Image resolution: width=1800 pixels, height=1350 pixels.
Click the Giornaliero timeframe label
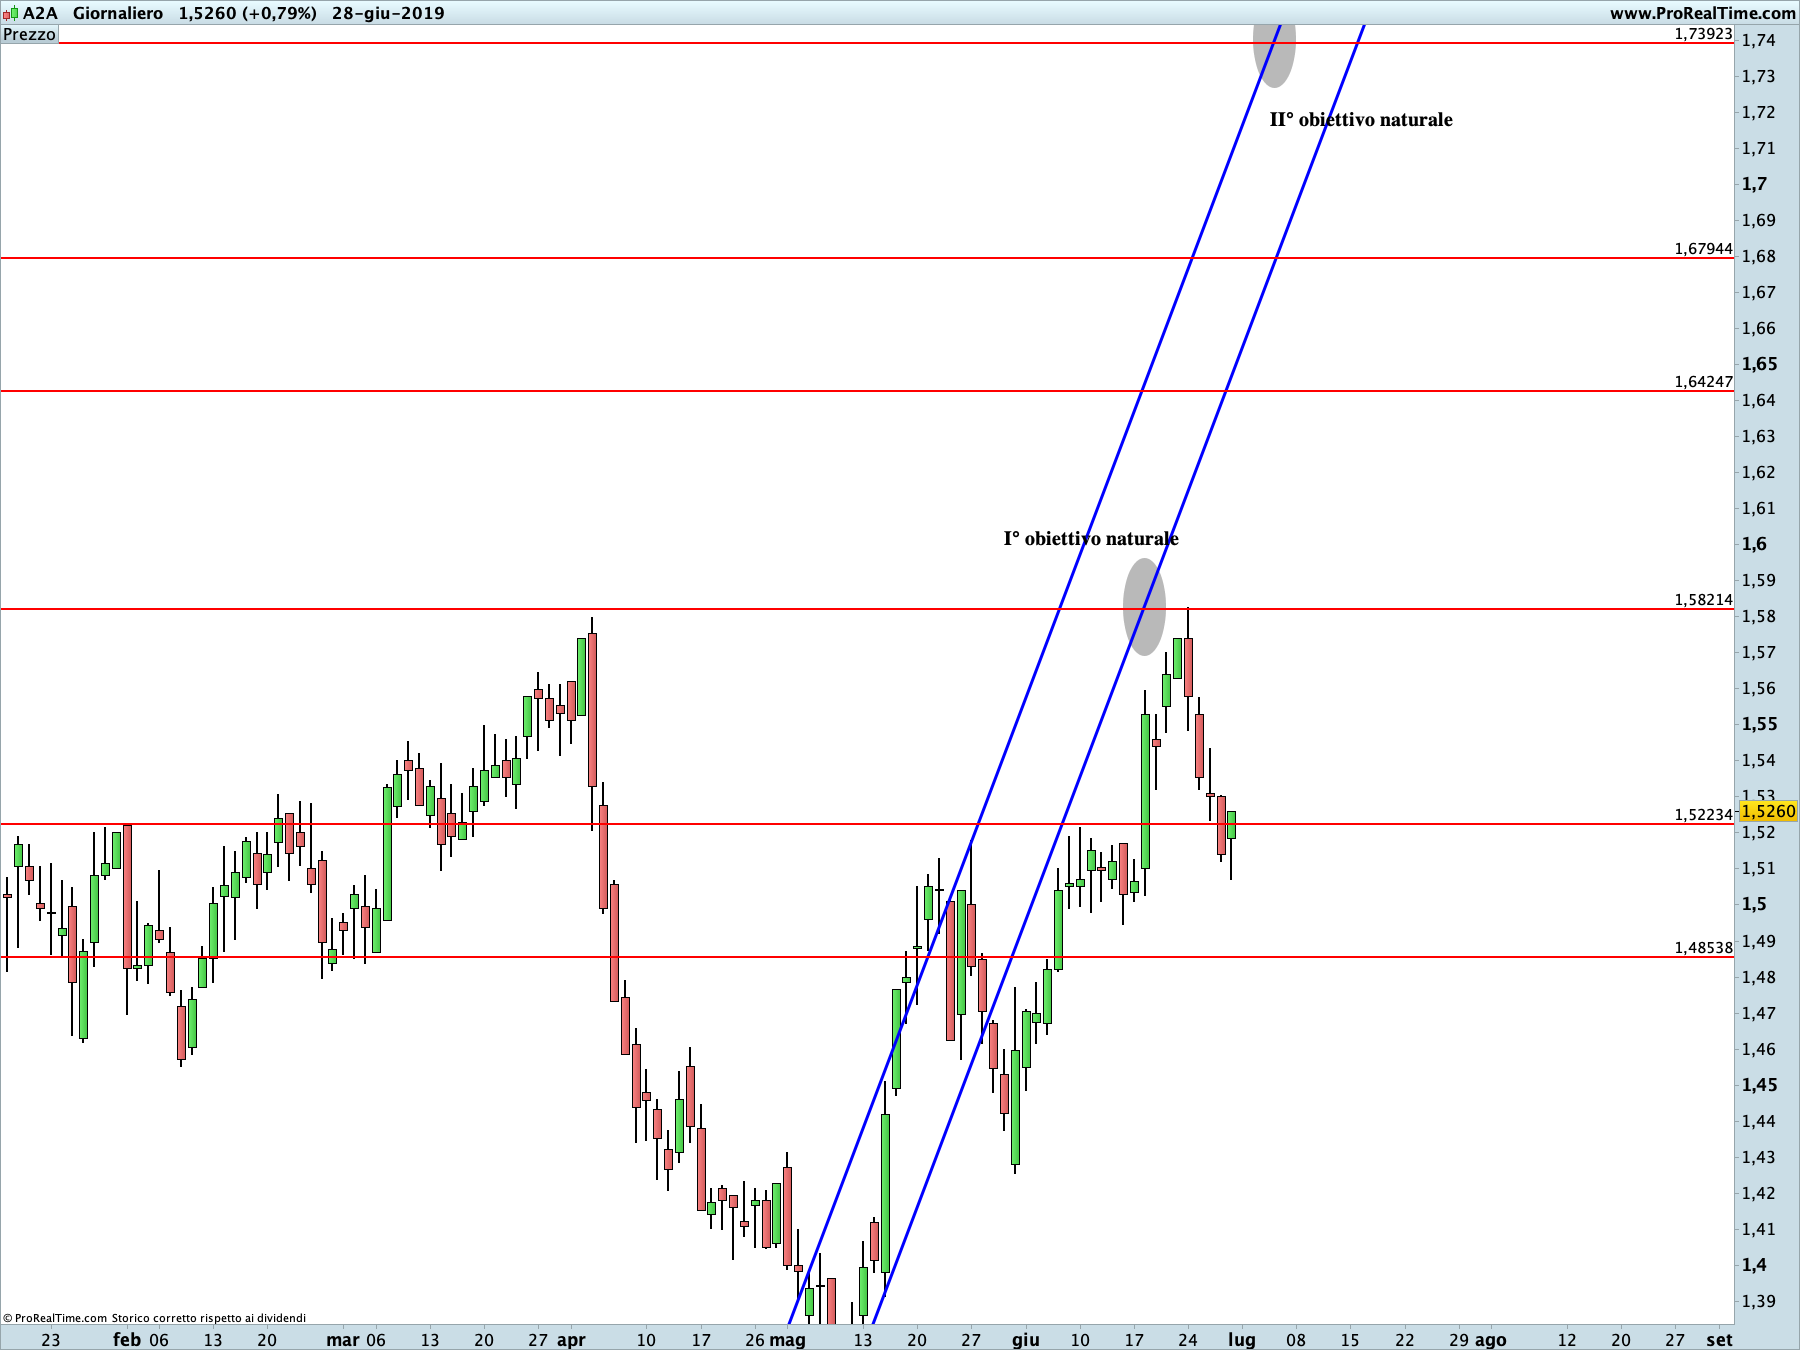118,13
